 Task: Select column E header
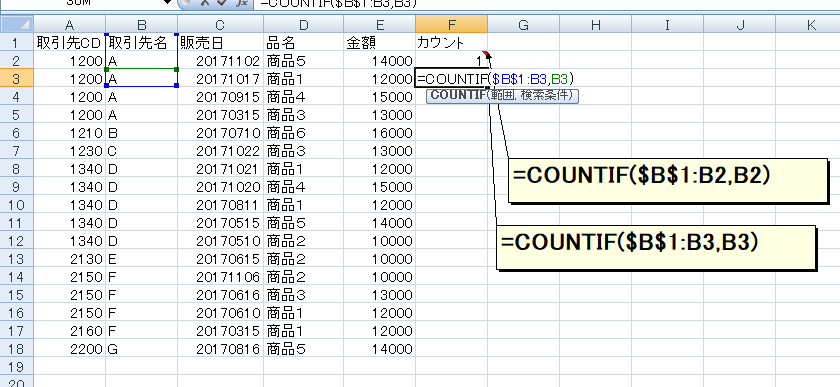(x=379, y=24)
